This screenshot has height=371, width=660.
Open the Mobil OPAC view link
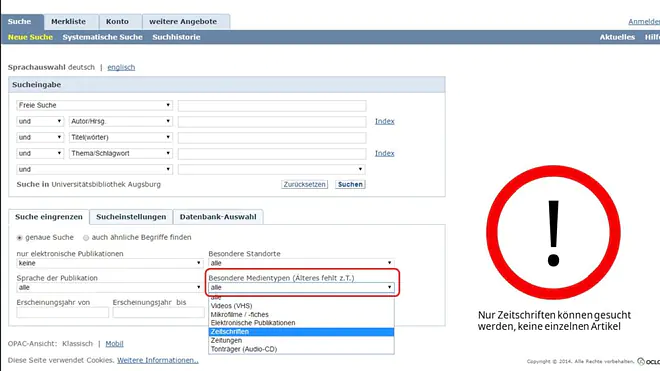pyautogui.click(x=114, y=344)
